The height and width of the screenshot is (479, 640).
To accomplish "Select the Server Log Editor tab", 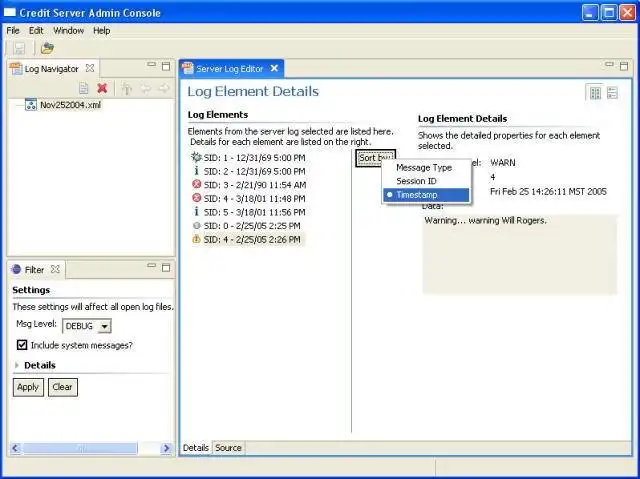I will (229, 69).
